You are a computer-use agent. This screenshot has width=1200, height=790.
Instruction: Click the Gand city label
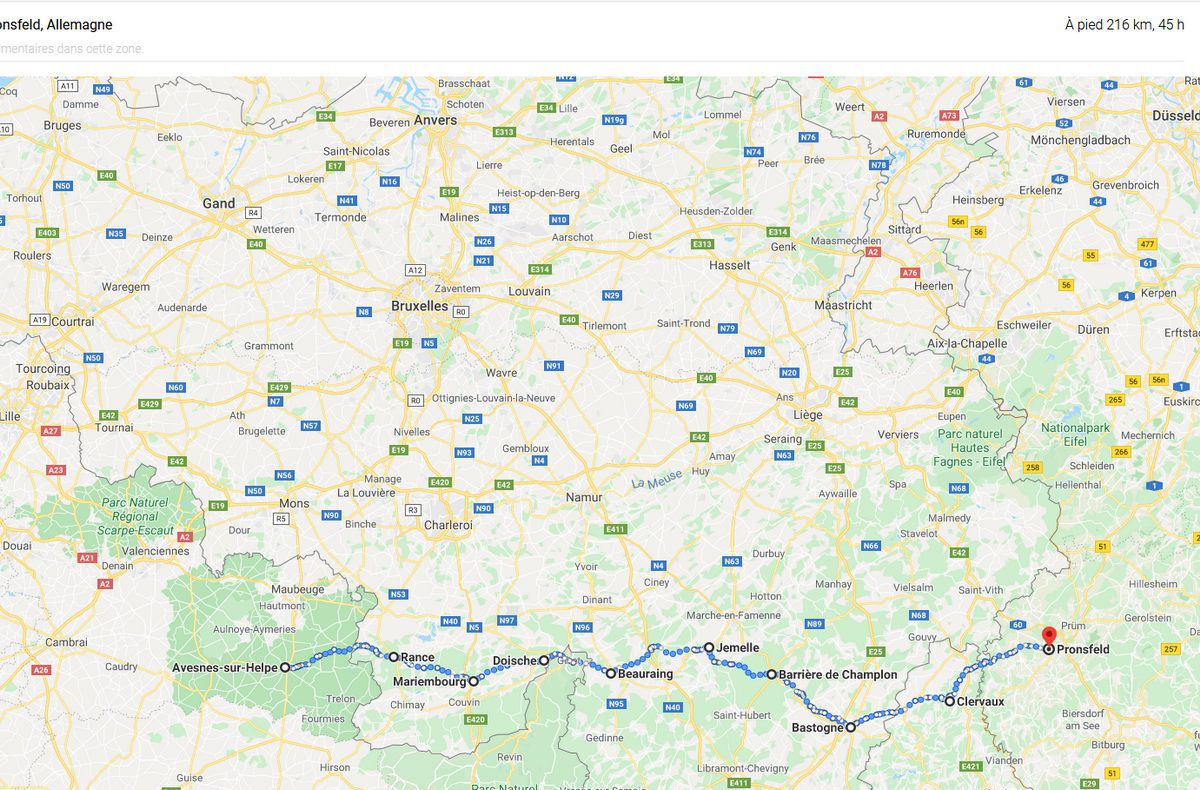point(219,203)
